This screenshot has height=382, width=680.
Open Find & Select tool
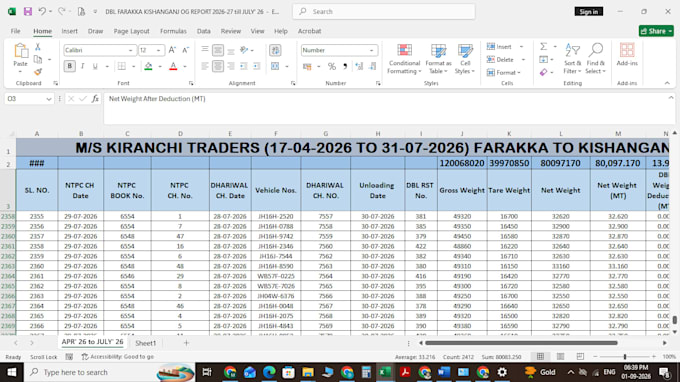(596, 59)
